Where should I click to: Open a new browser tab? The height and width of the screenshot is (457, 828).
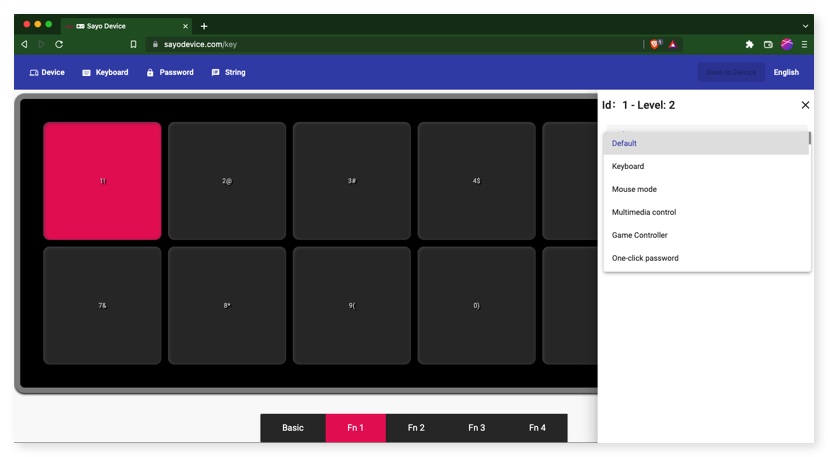[204, 26]
